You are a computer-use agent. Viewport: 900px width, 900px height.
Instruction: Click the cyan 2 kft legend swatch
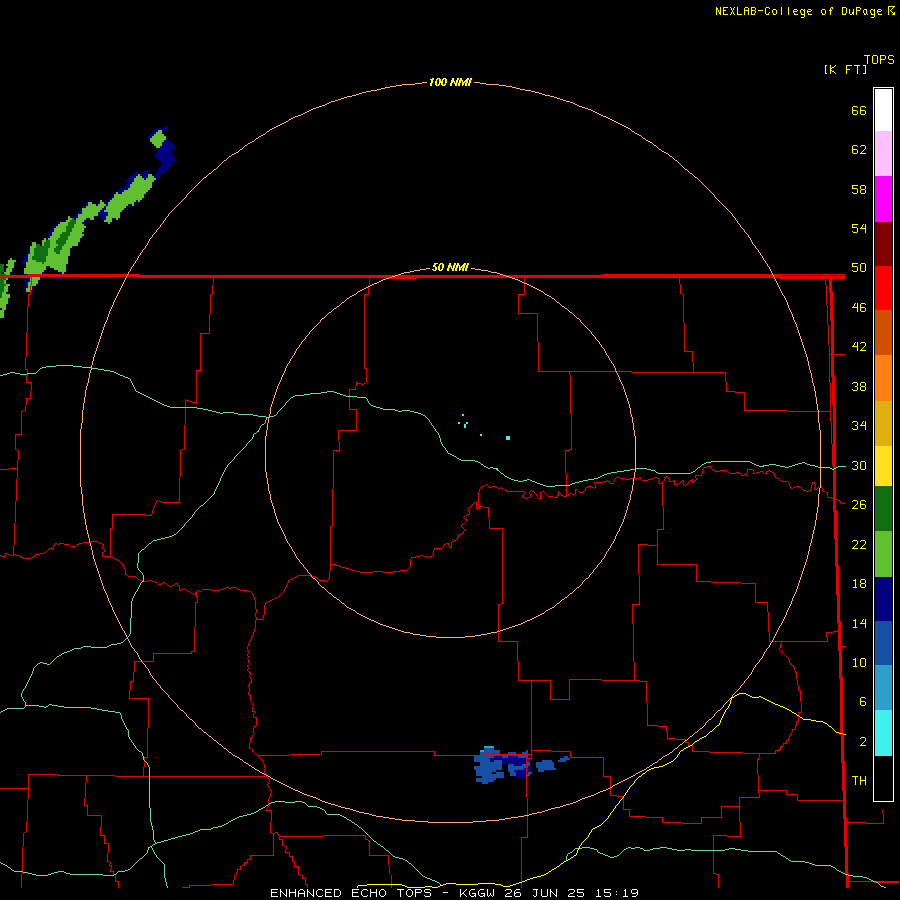click(x=883, y=733)
